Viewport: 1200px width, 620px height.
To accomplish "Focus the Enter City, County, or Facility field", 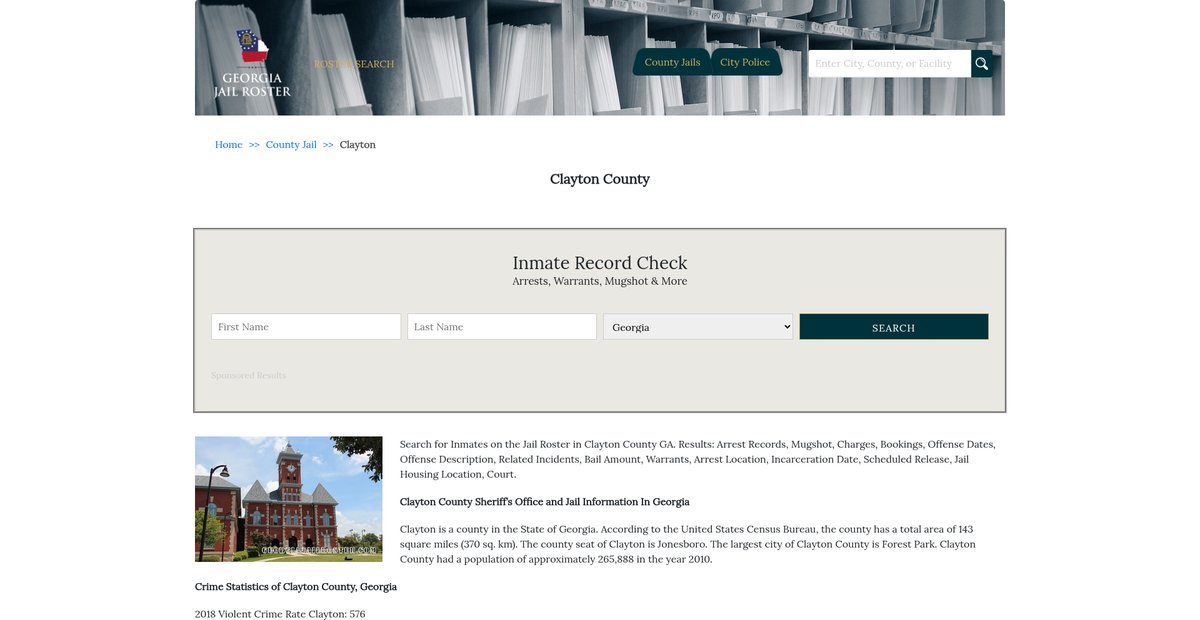I will click(889, 64).
